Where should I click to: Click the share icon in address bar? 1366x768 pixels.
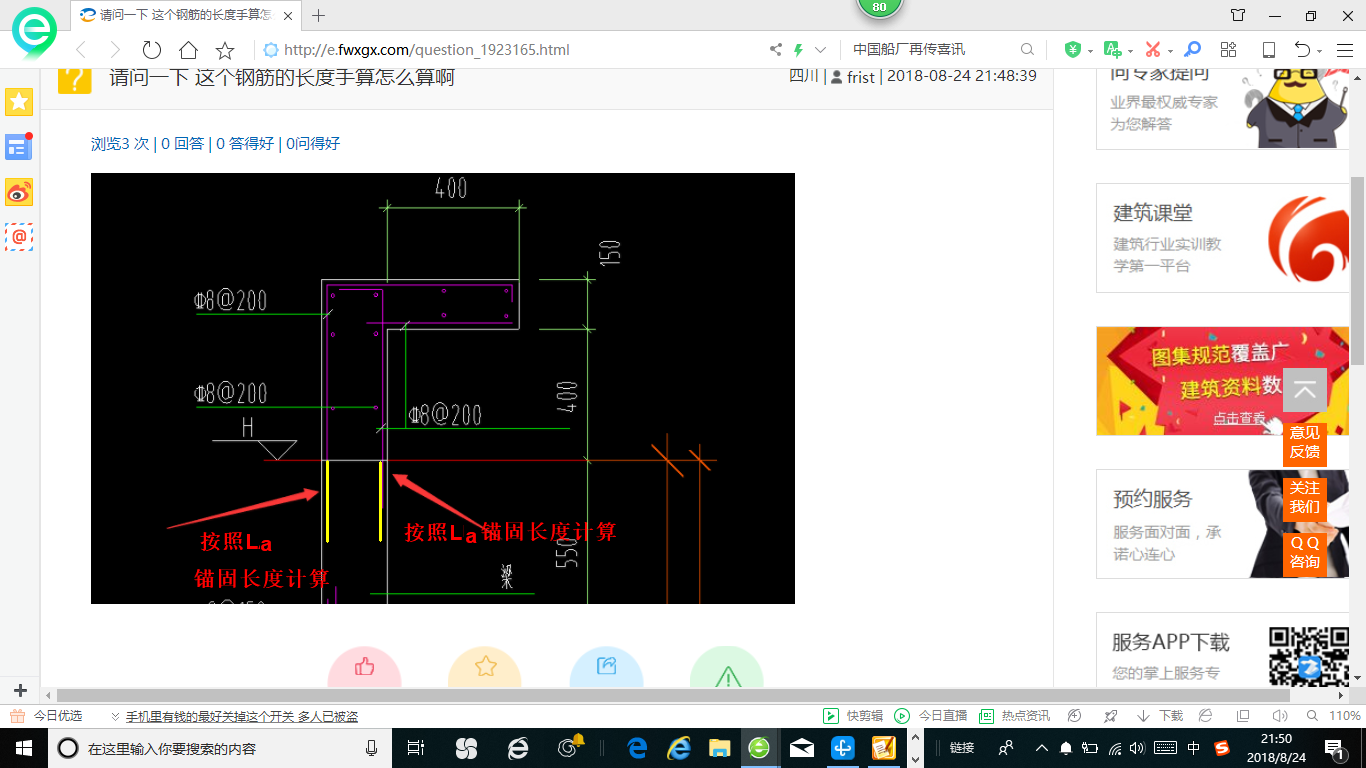click(x=775, y=50)
